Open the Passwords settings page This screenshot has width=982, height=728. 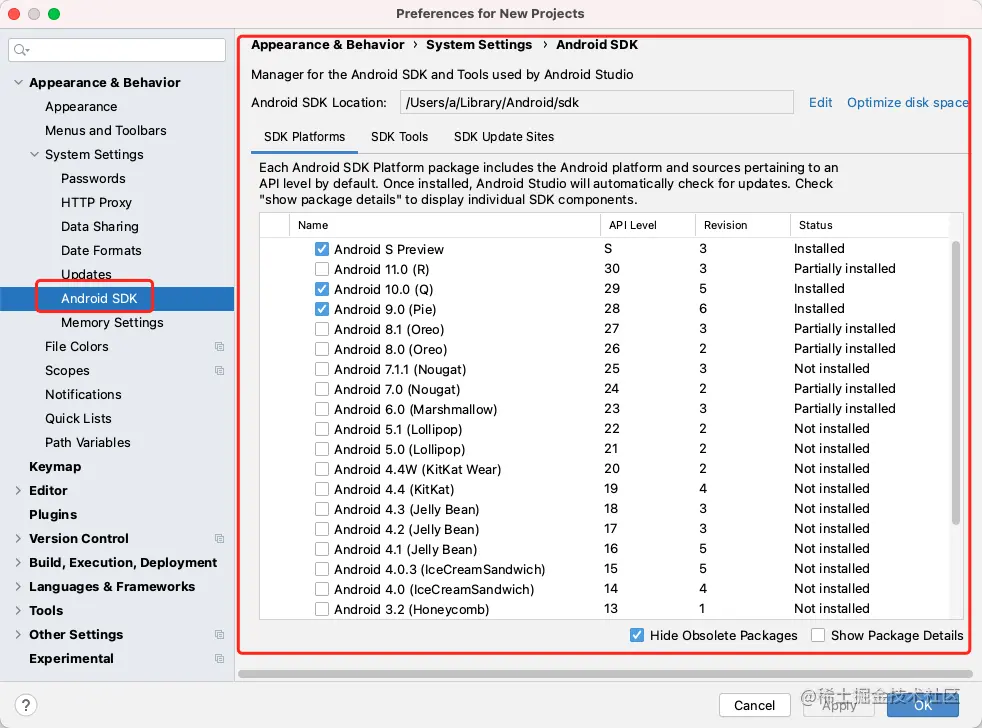click(x=93, y=179)
